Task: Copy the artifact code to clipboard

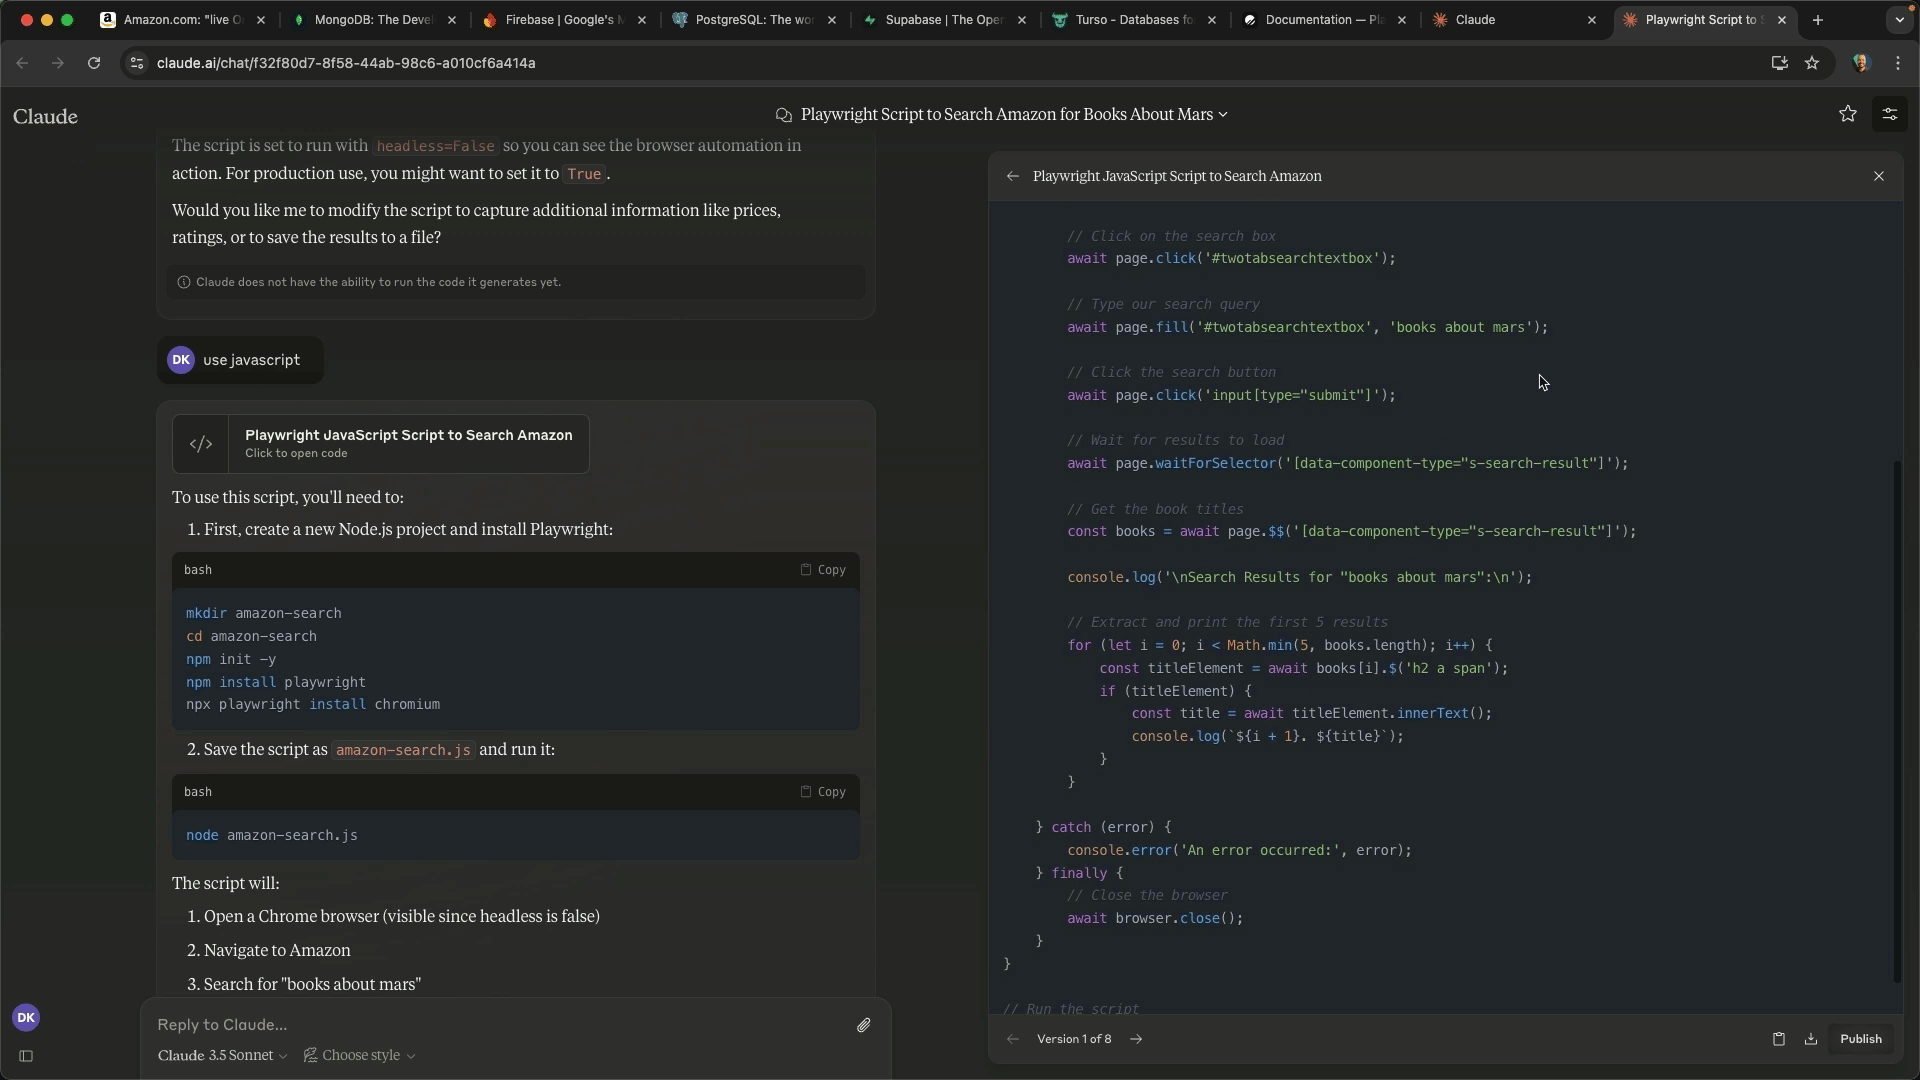Action: pyautogui.click(x=1779, y=1039)
